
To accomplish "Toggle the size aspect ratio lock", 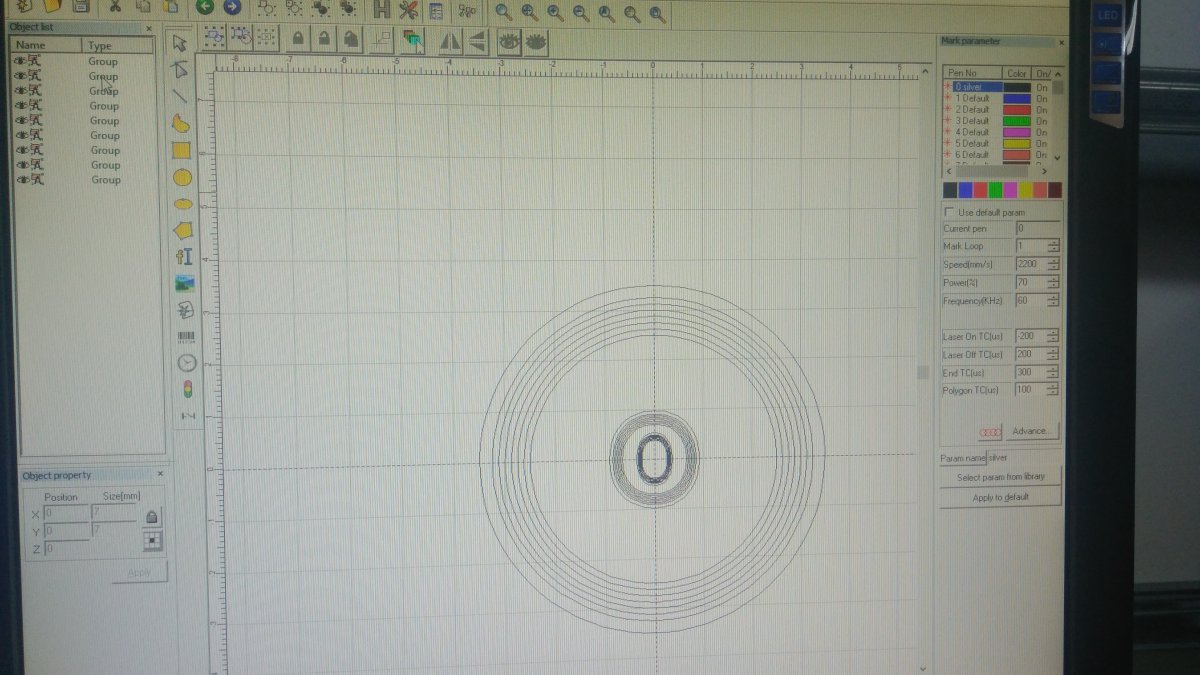I will (x=151, y=517).
